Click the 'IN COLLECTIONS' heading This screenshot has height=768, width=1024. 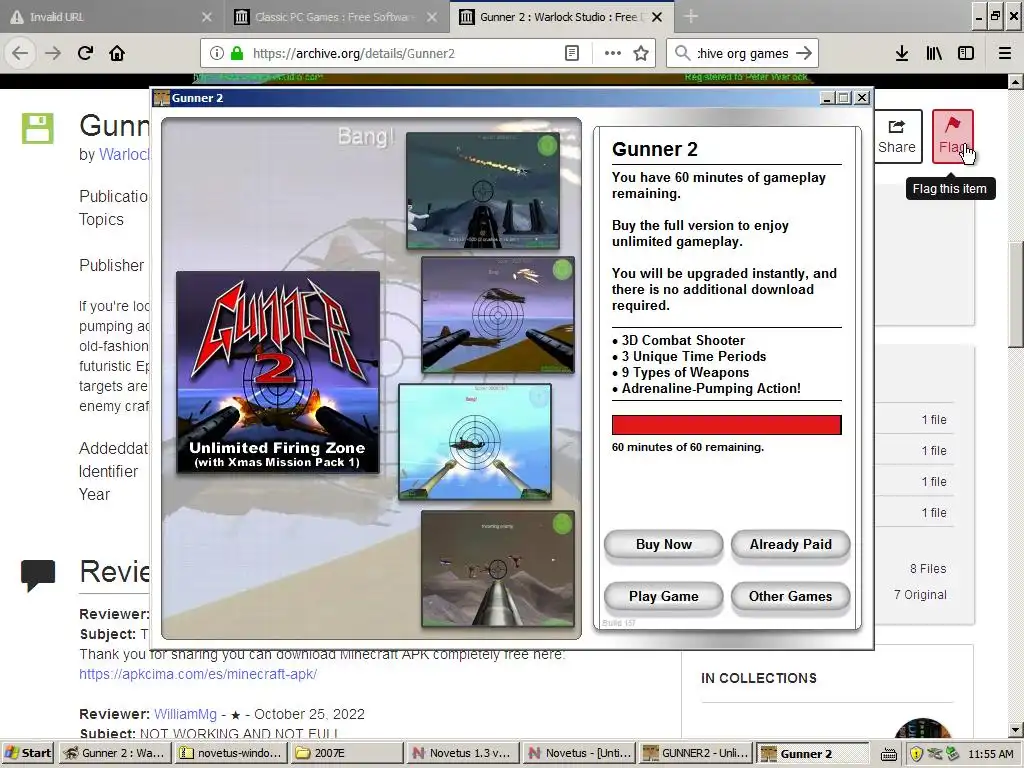759,679
